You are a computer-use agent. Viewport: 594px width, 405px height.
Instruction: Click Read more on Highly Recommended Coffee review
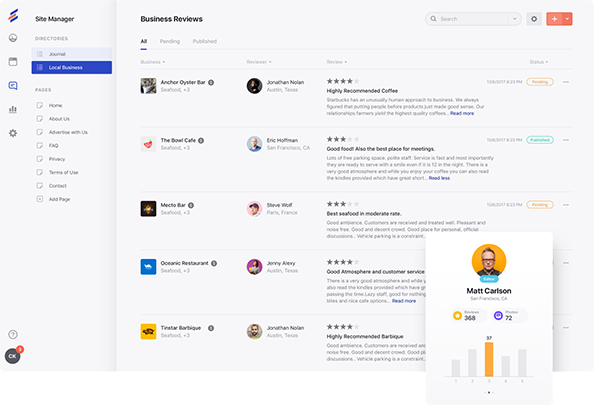tap(462, 113)
